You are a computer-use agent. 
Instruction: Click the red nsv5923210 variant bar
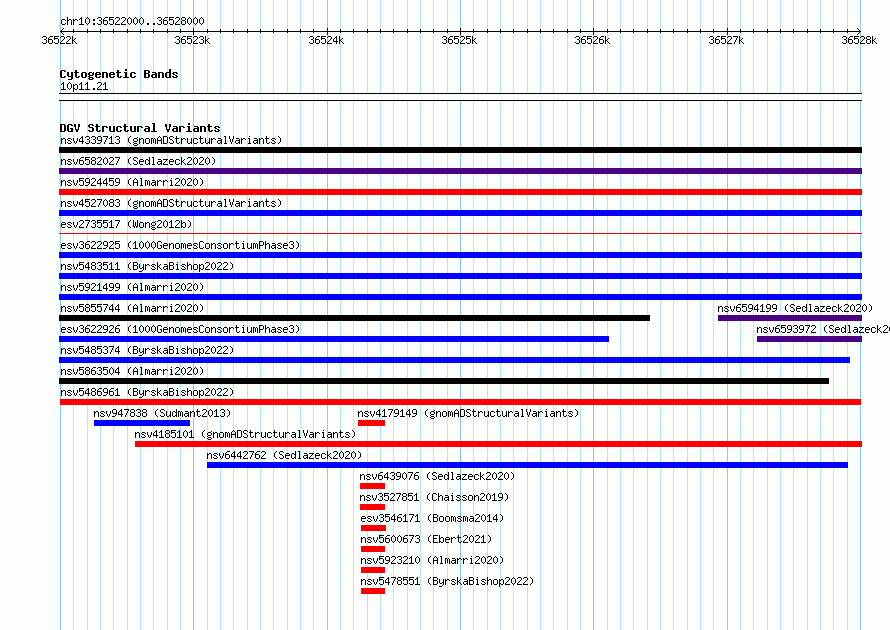click(x=373, y=570)
